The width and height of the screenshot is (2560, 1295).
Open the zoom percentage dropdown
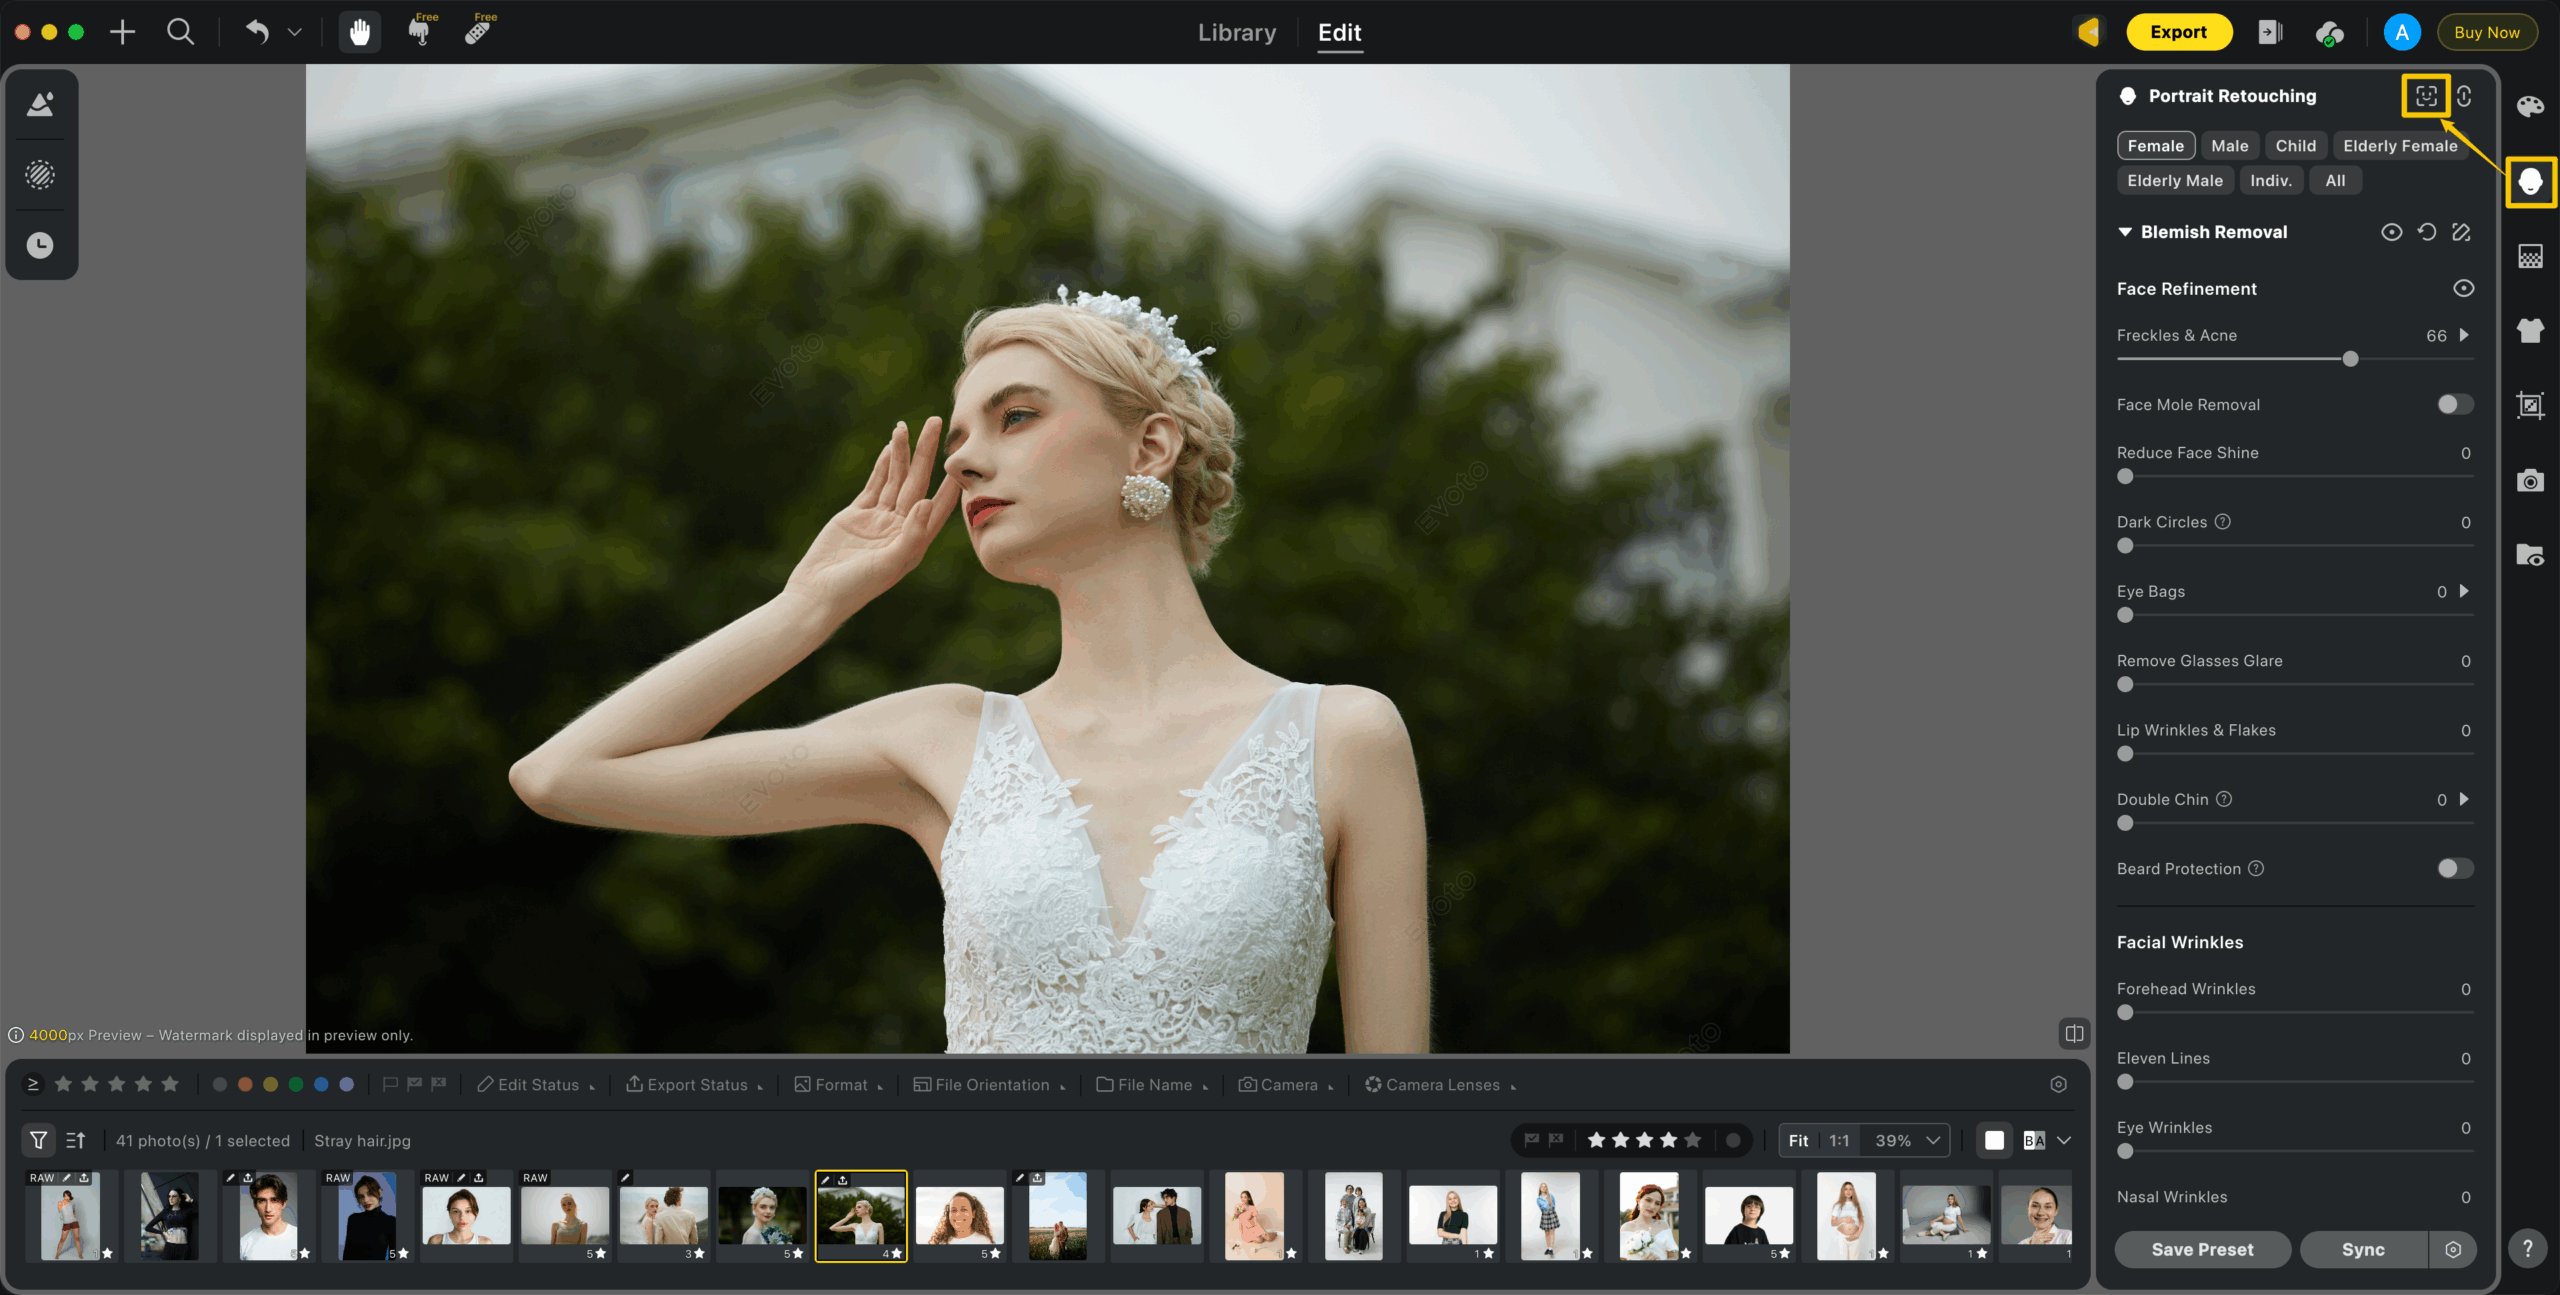click(x=1933, y=1140)
